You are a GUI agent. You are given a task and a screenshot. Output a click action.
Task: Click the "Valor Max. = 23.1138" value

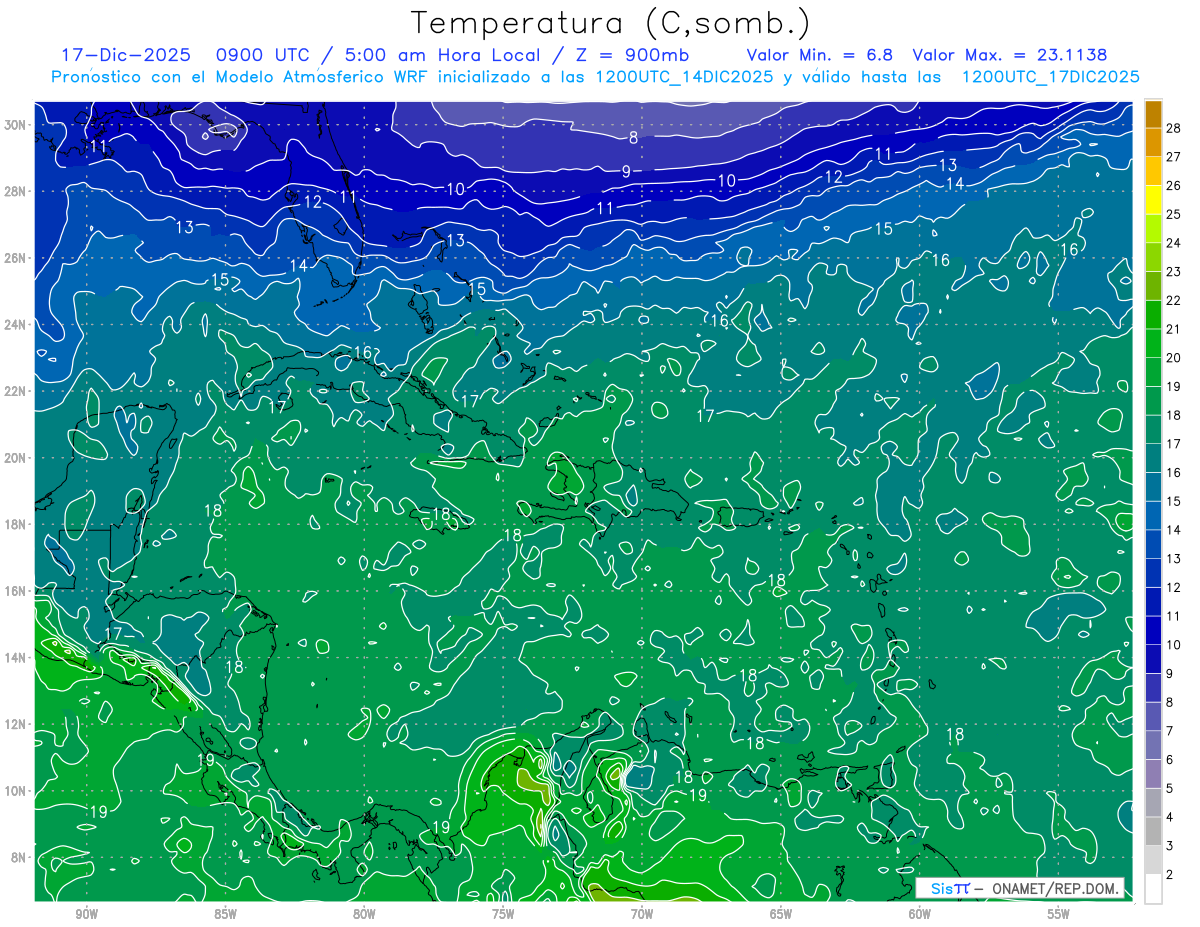pos(1010,55)
